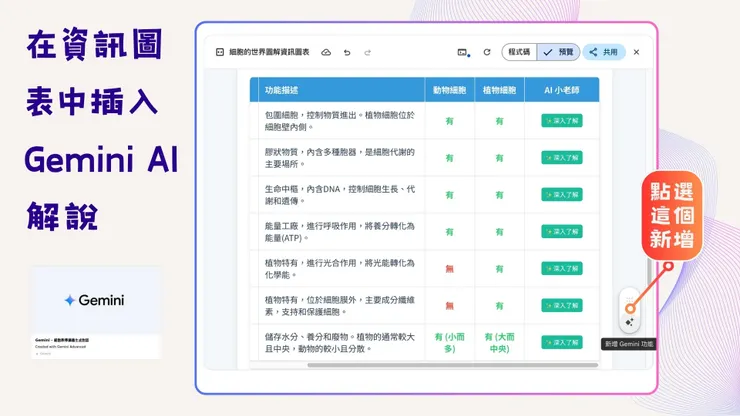
Task: Click 深入了解 for the 光合作用 row
Action: click(562, 268)
